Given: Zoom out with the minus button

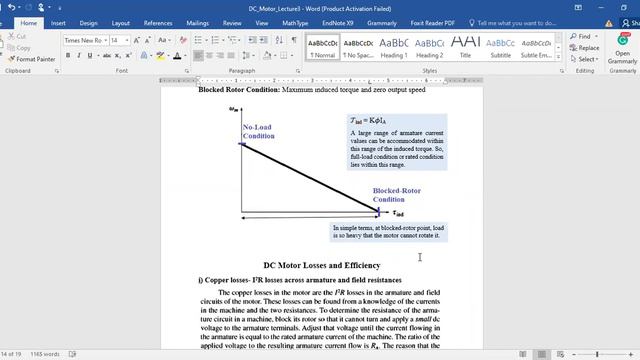Looking at the screenshot, I should click(x=574, y=354).
